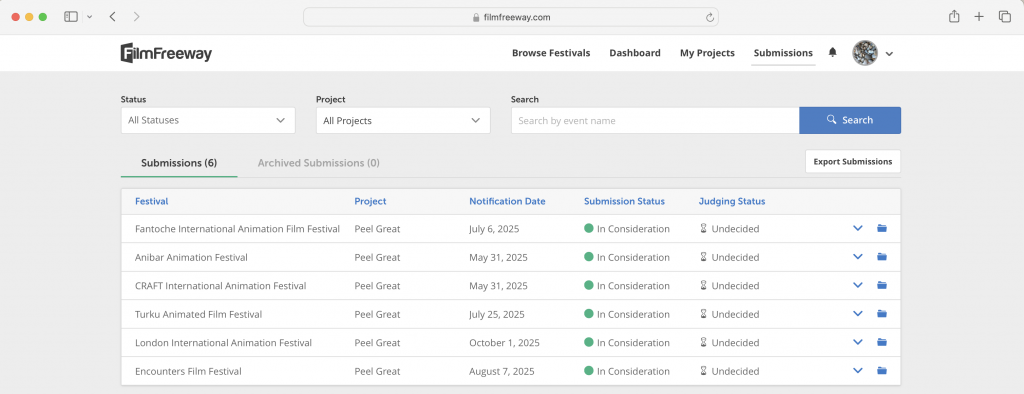Open a new tab with the plus icon

(978, 17)
